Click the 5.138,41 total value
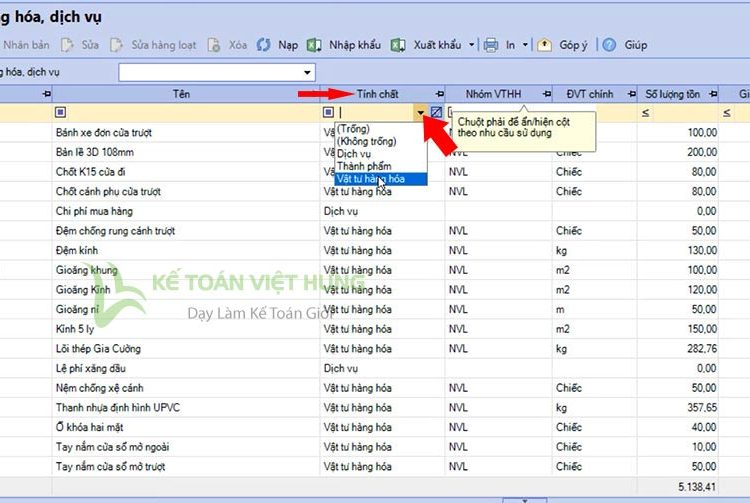The height and width of the screenshot is (503, 750). tap(697, 487)
